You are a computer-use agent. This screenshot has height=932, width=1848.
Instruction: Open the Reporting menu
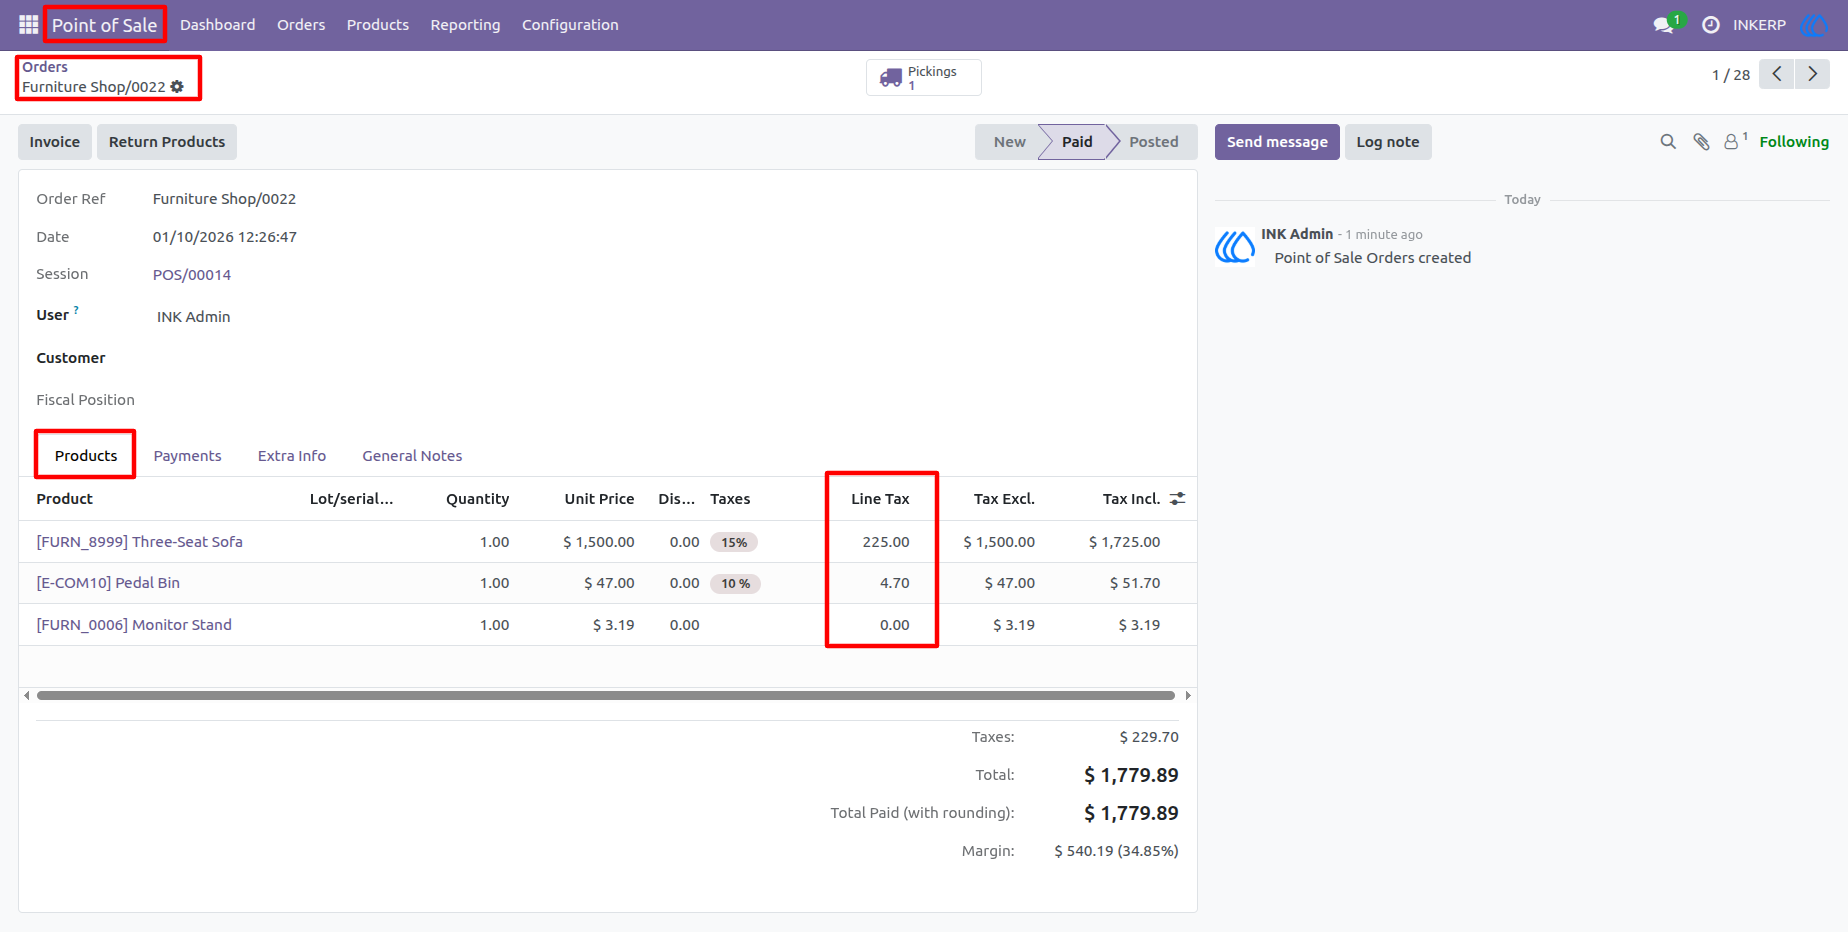point(465,25)
